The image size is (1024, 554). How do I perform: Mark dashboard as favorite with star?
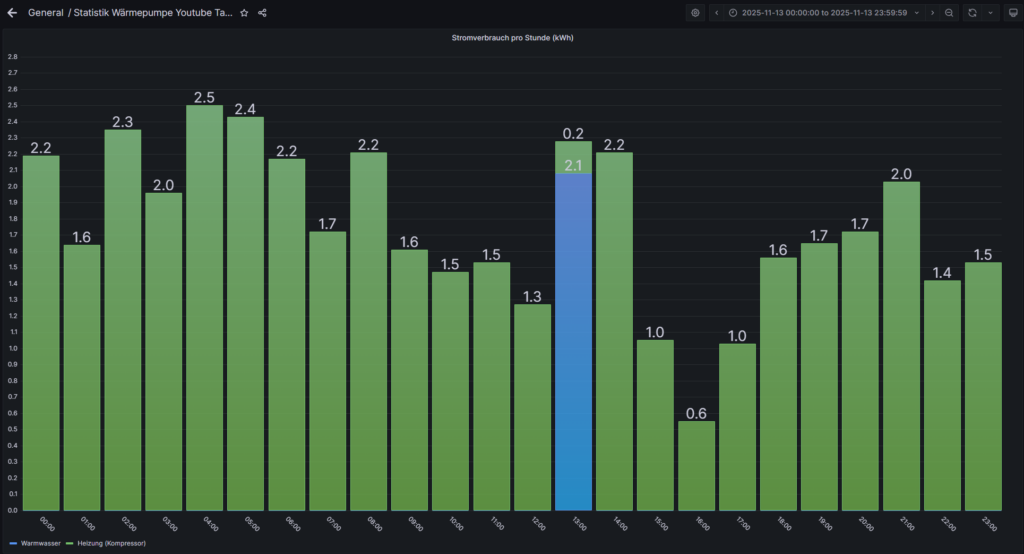point(244,13)
